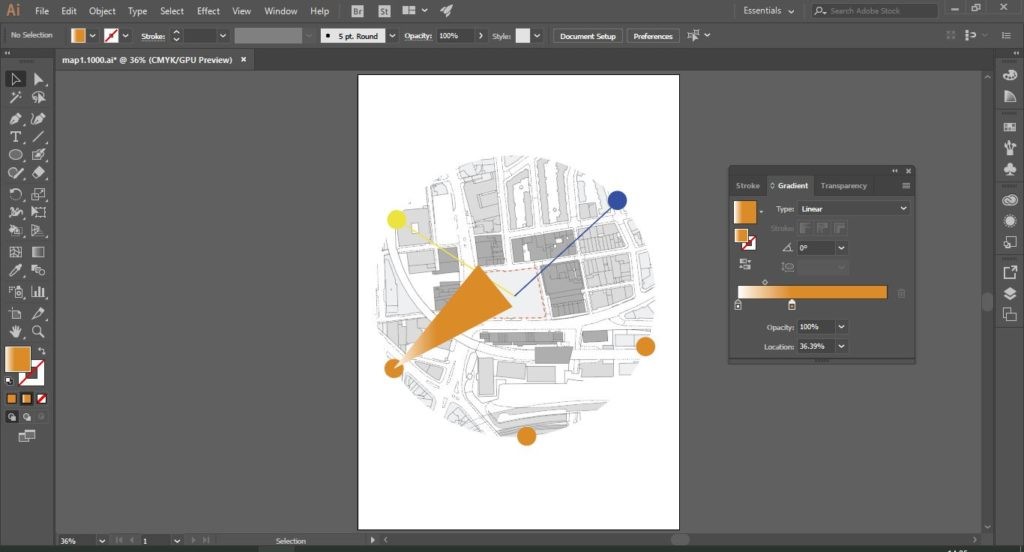Open the Window menu
This screenshot has height=552, width=1024.
point(281,11)
